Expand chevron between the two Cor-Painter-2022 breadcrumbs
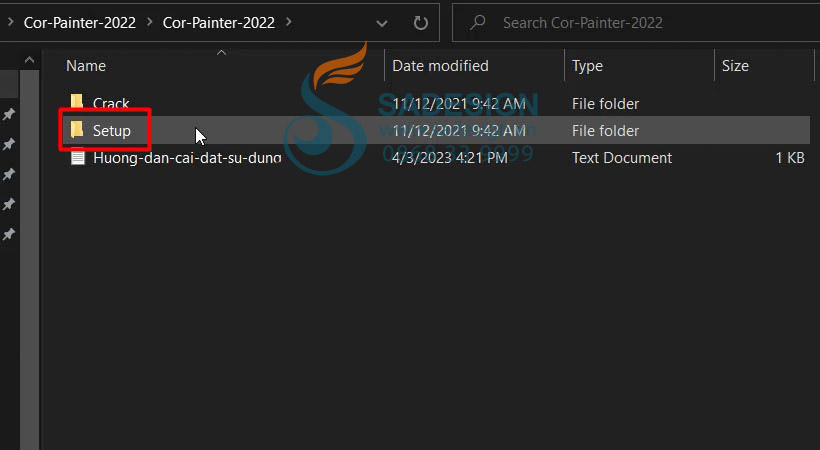This screenshot has width=820, height=450. [150, 22]
